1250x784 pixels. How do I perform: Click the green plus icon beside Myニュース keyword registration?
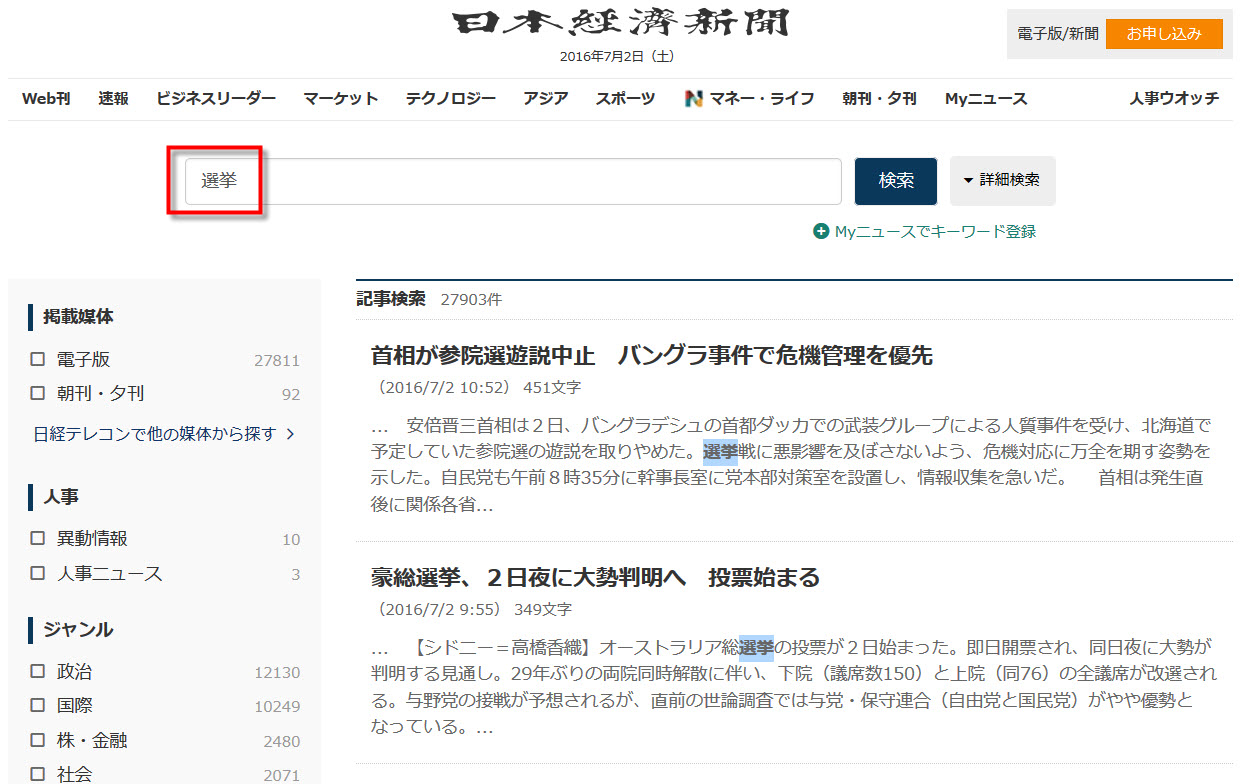click(821, 232)
